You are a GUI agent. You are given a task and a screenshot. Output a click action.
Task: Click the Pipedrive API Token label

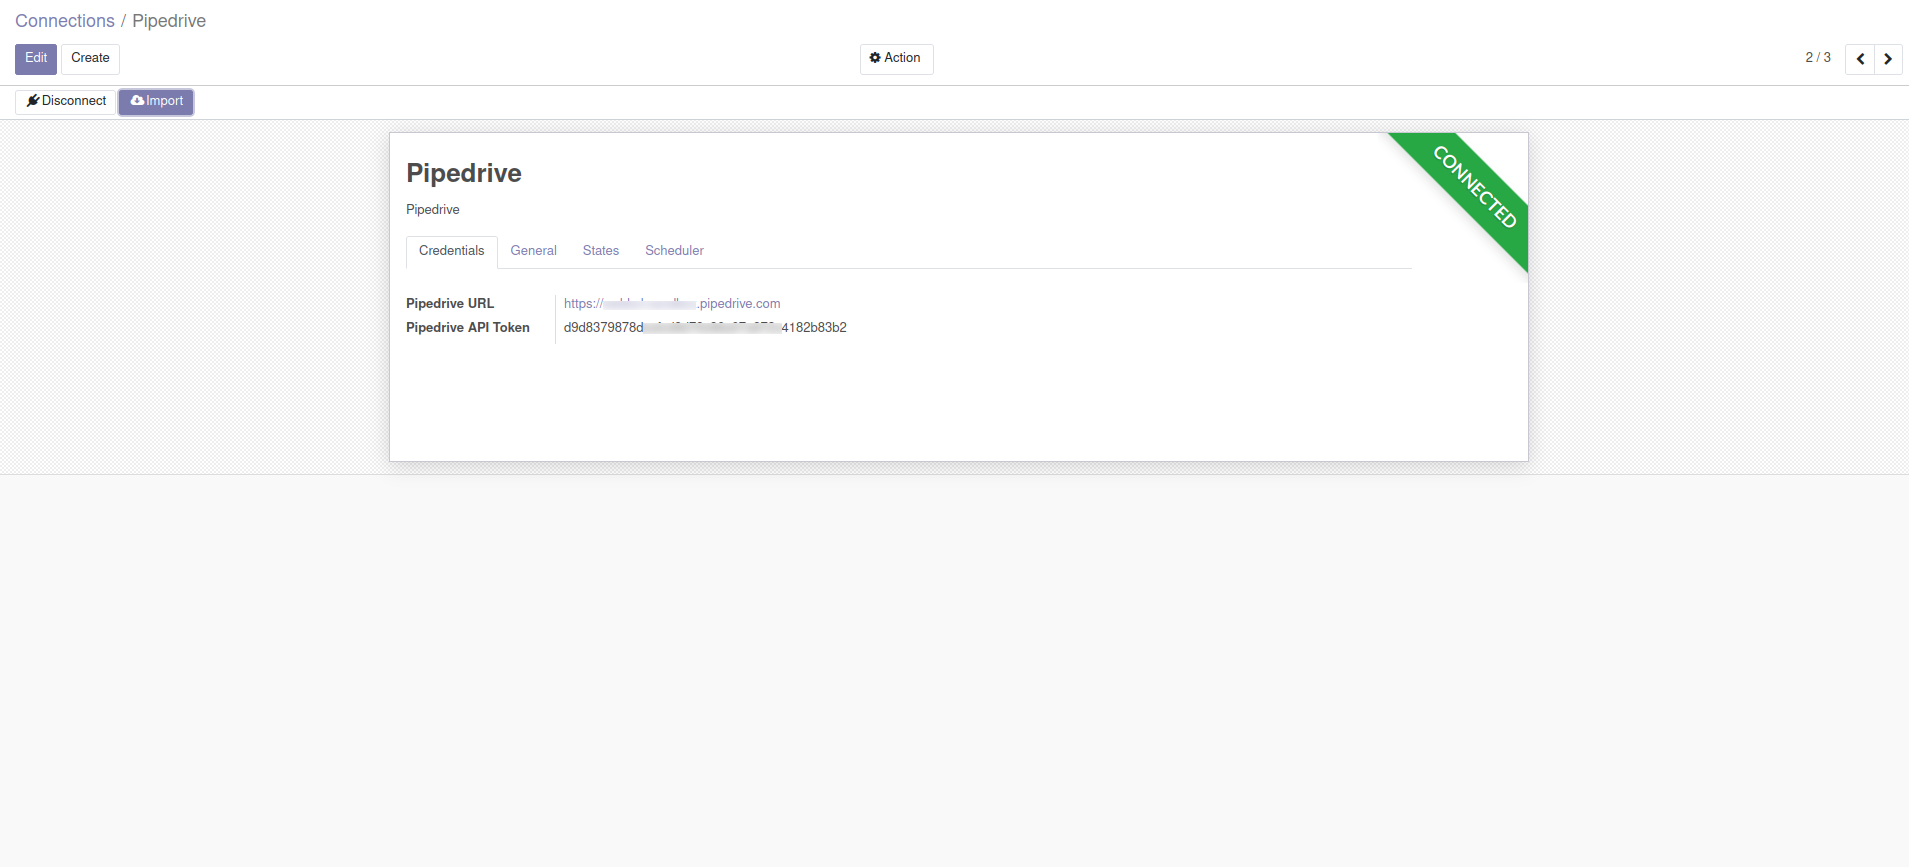[x=468, y=328]
